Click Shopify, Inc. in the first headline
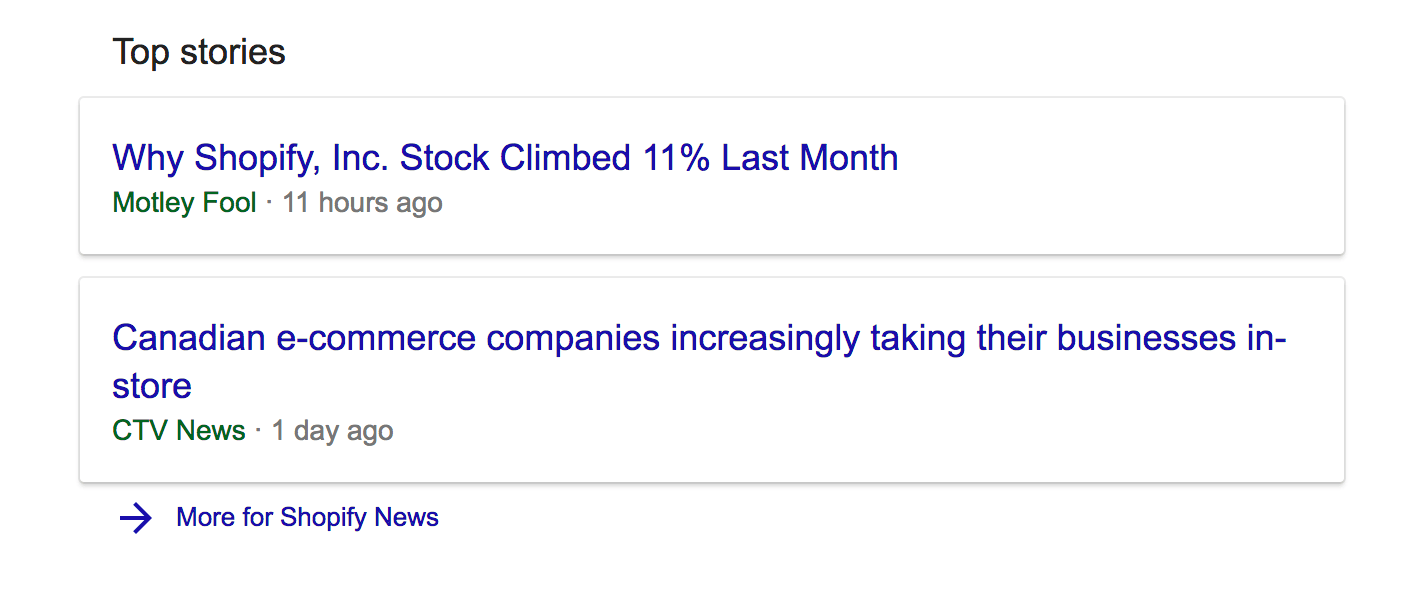 [291, 158]
